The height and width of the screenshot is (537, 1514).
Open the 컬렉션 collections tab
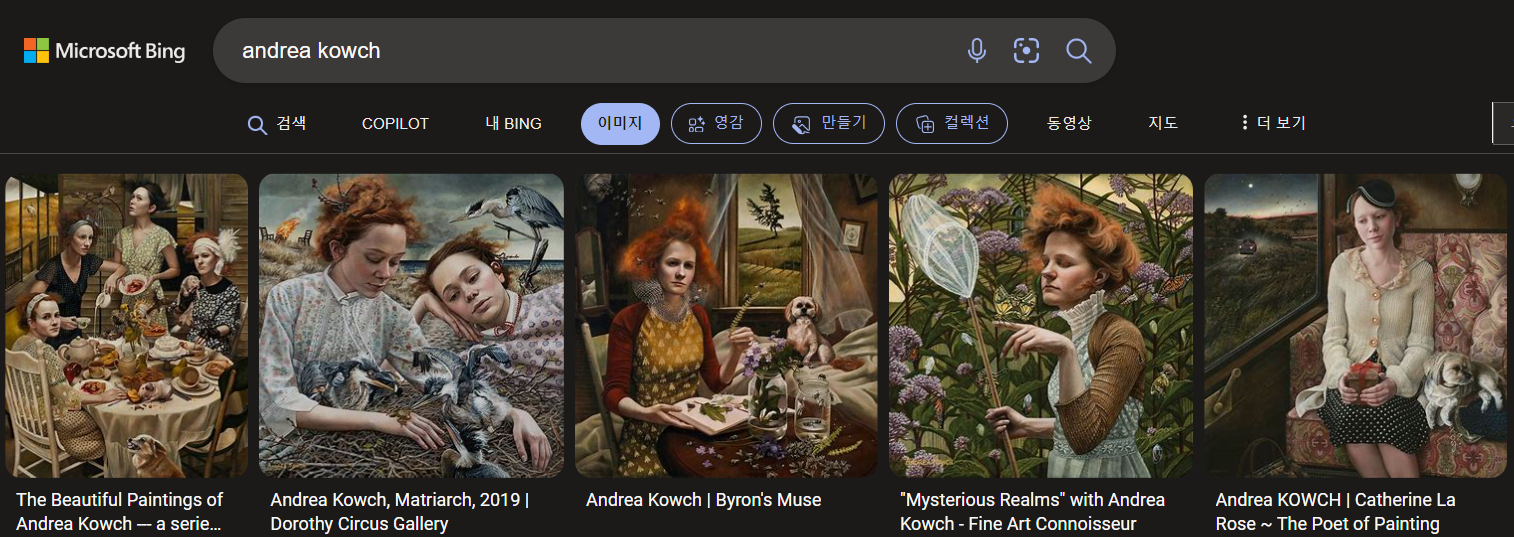click(x=952, y=124)
